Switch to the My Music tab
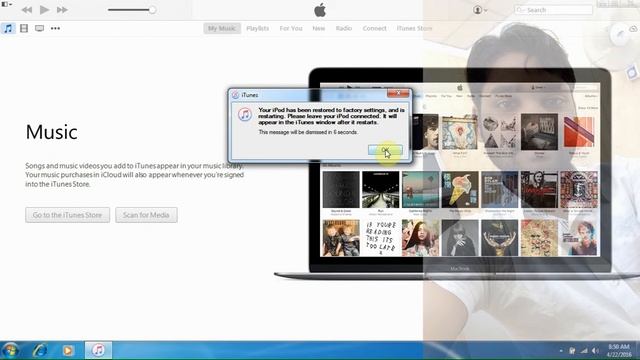Screen dimensions: 640x360 (x=222, y=28)
